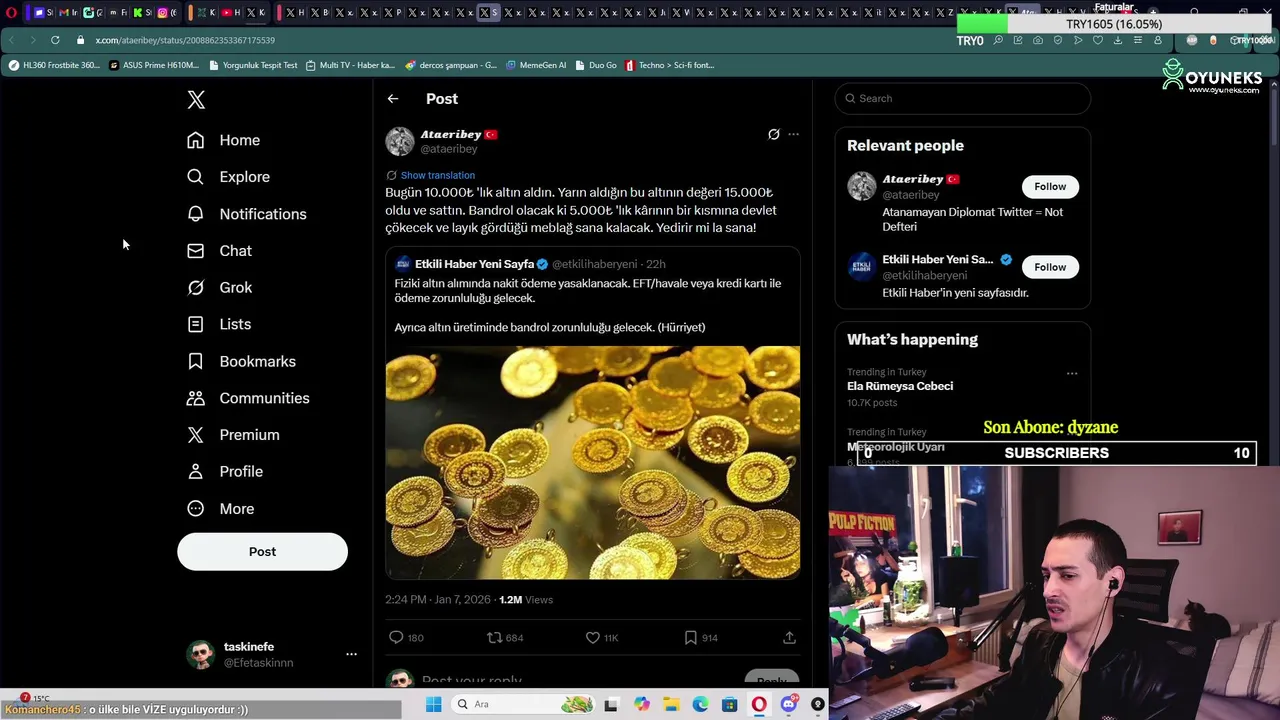The height and width of the screenshot is (720, 1280).
Task: Follow Ataeribey in Relevant people
Action: click(1050, 186)
